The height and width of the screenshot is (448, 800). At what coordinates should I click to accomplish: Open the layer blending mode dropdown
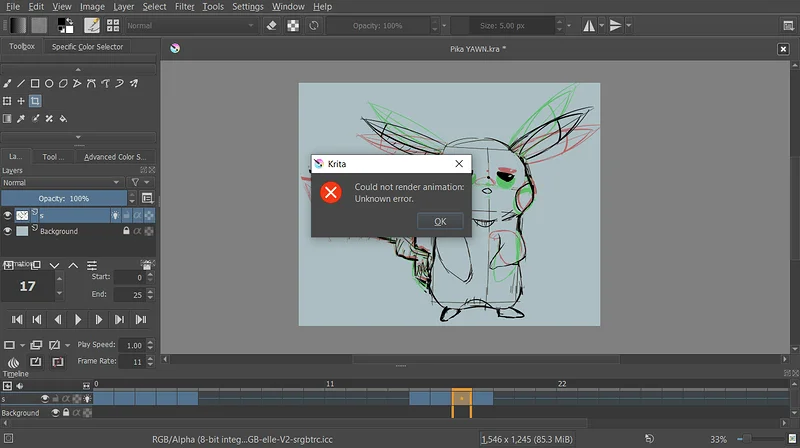62,183
